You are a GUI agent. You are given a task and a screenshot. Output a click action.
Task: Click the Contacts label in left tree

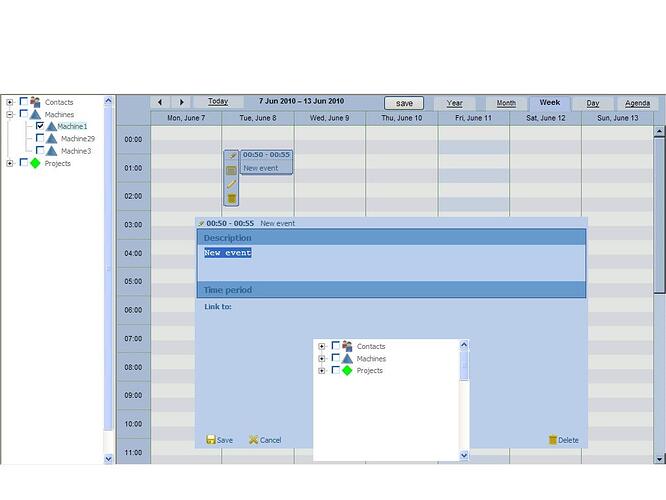(x=59, y=102)
